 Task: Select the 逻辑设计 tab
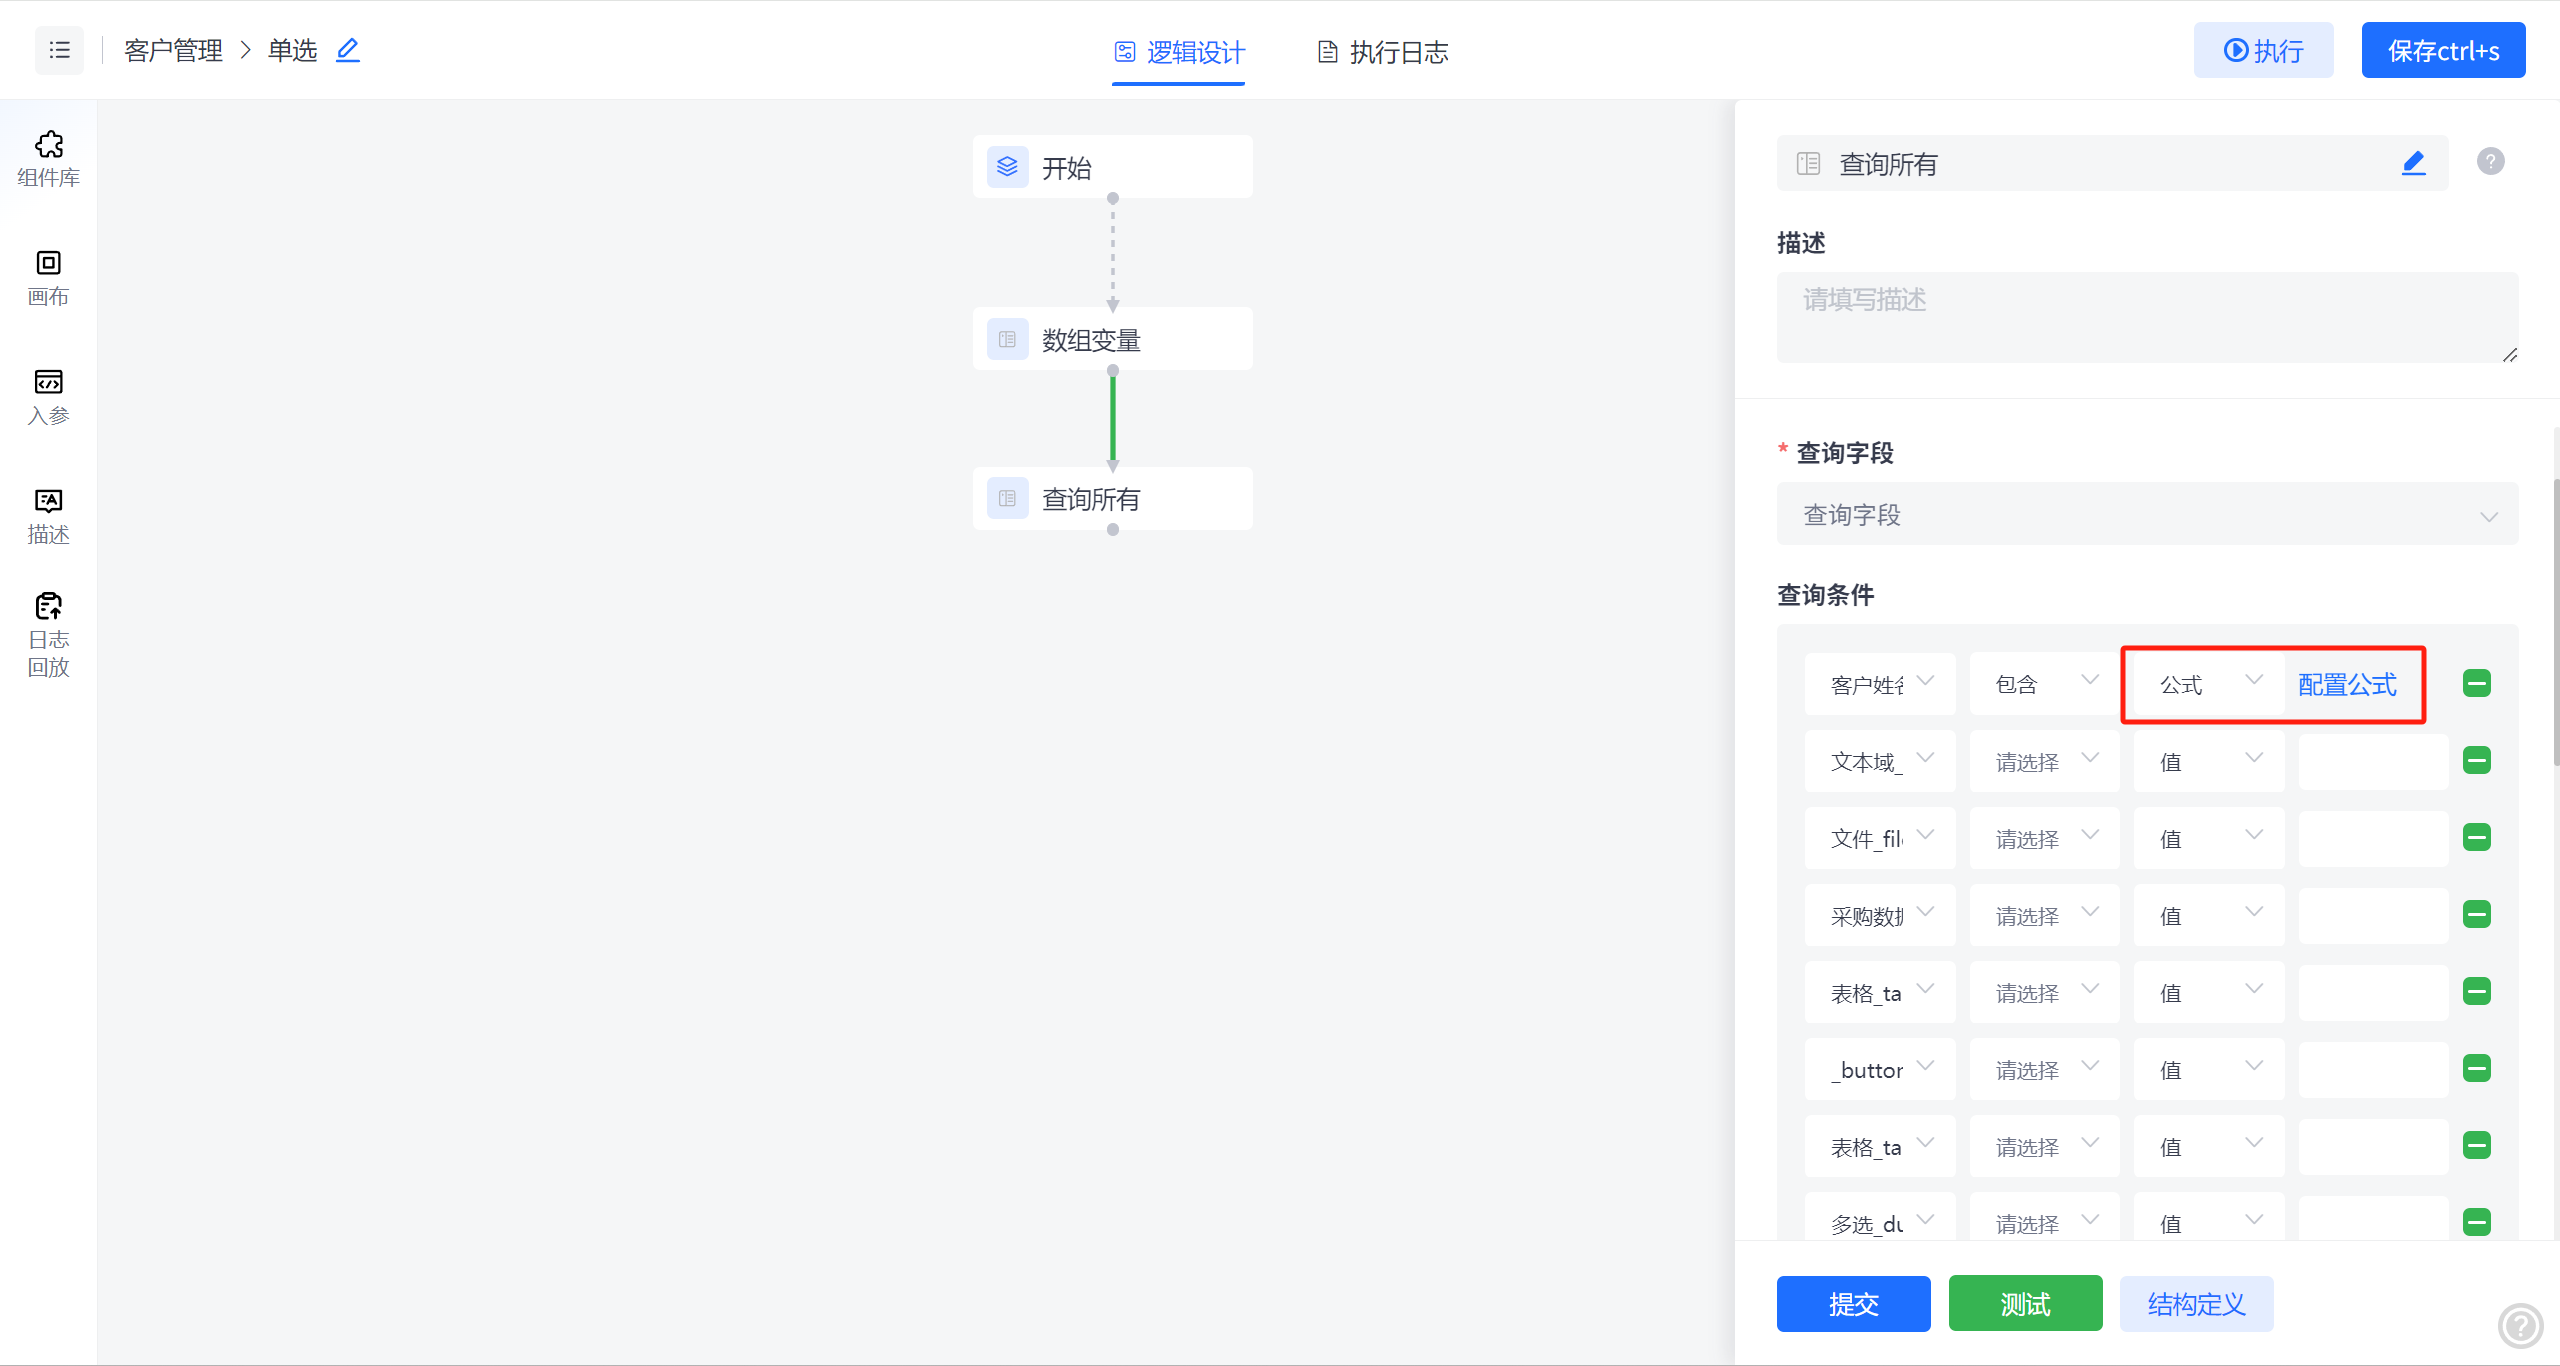coord(1180,52)
